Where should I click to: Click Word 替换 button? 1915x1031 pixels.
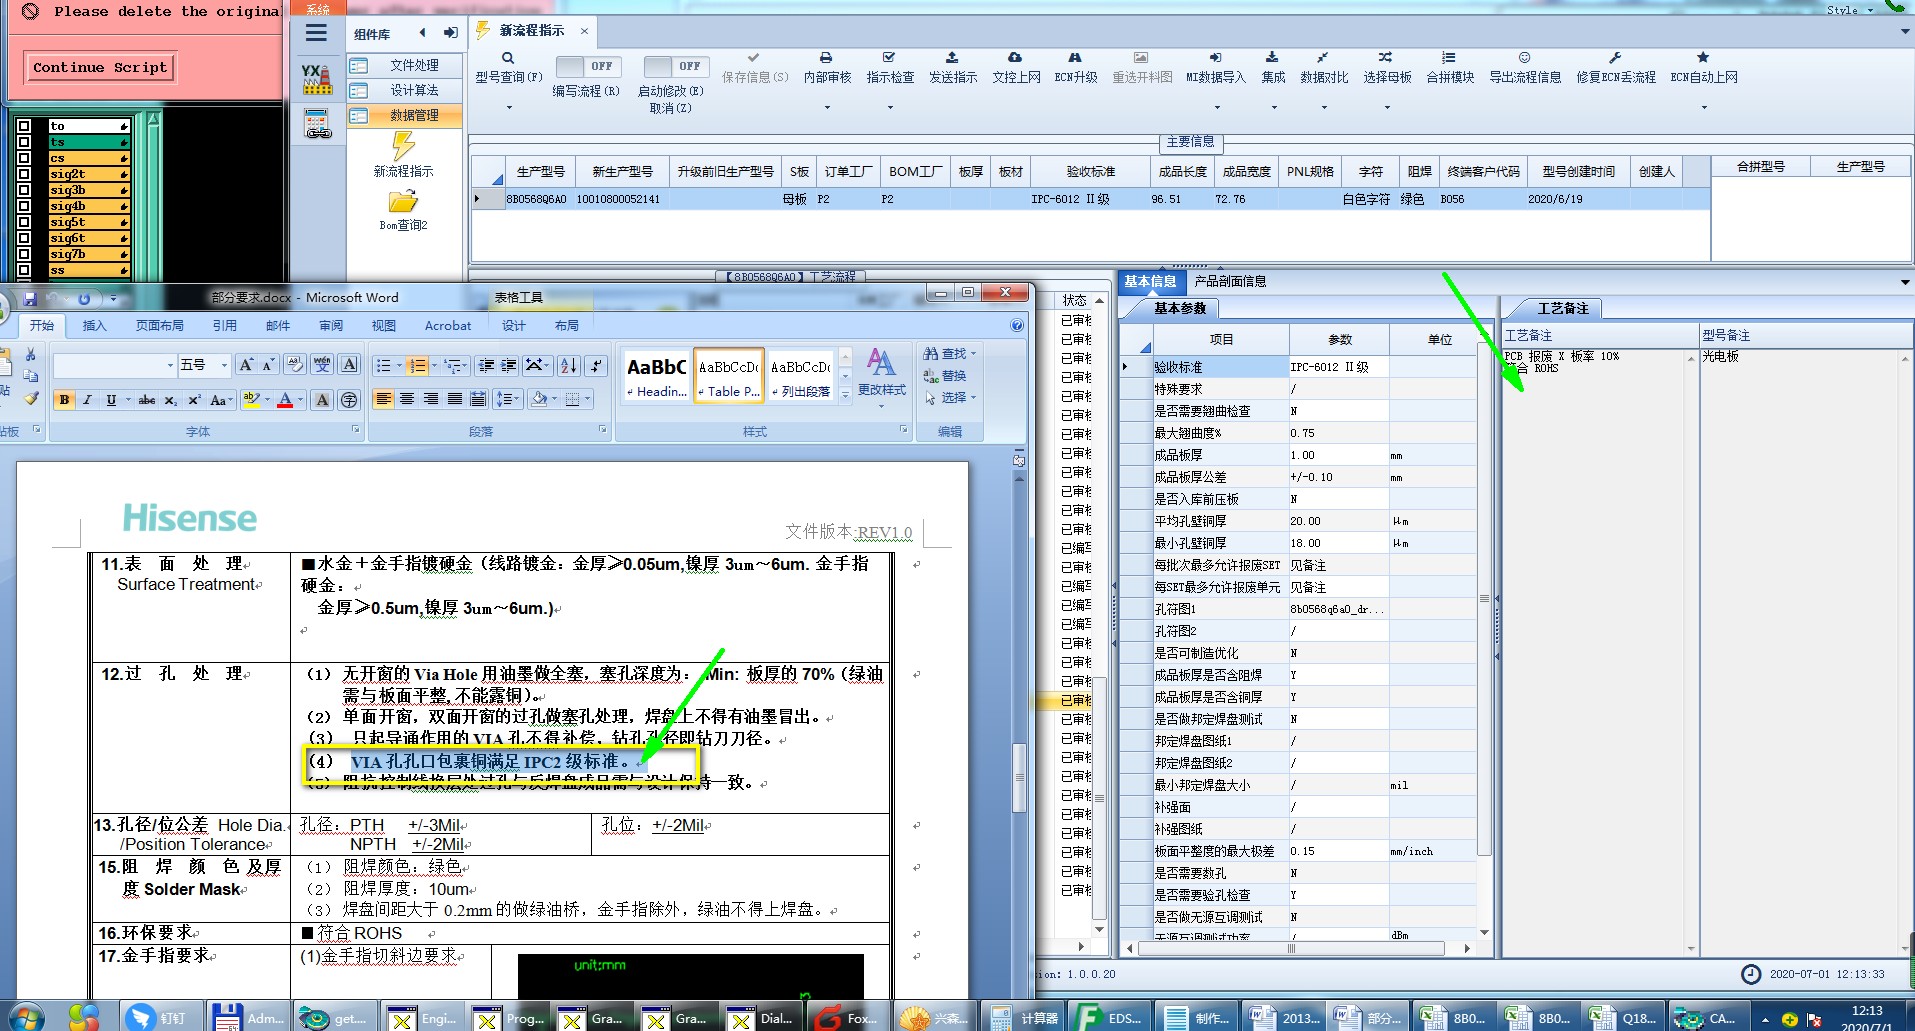point(945,376)
